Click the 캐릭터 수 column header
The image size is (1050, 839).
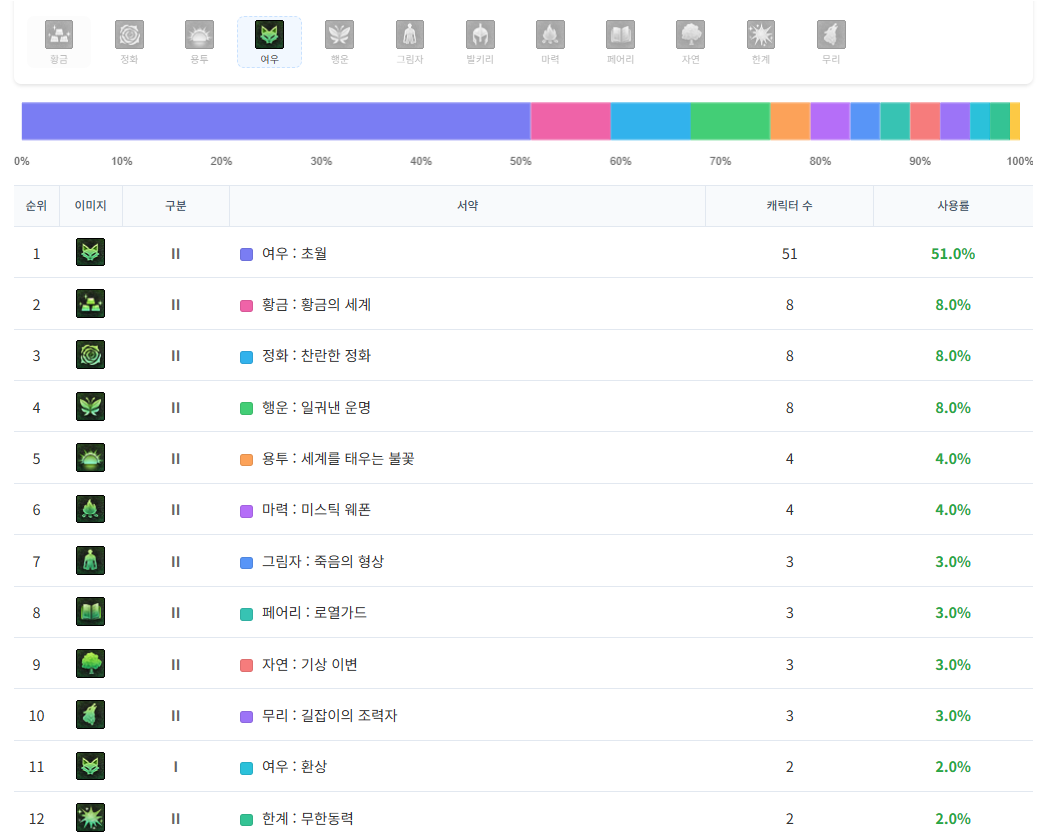click(x=789, y=206)
